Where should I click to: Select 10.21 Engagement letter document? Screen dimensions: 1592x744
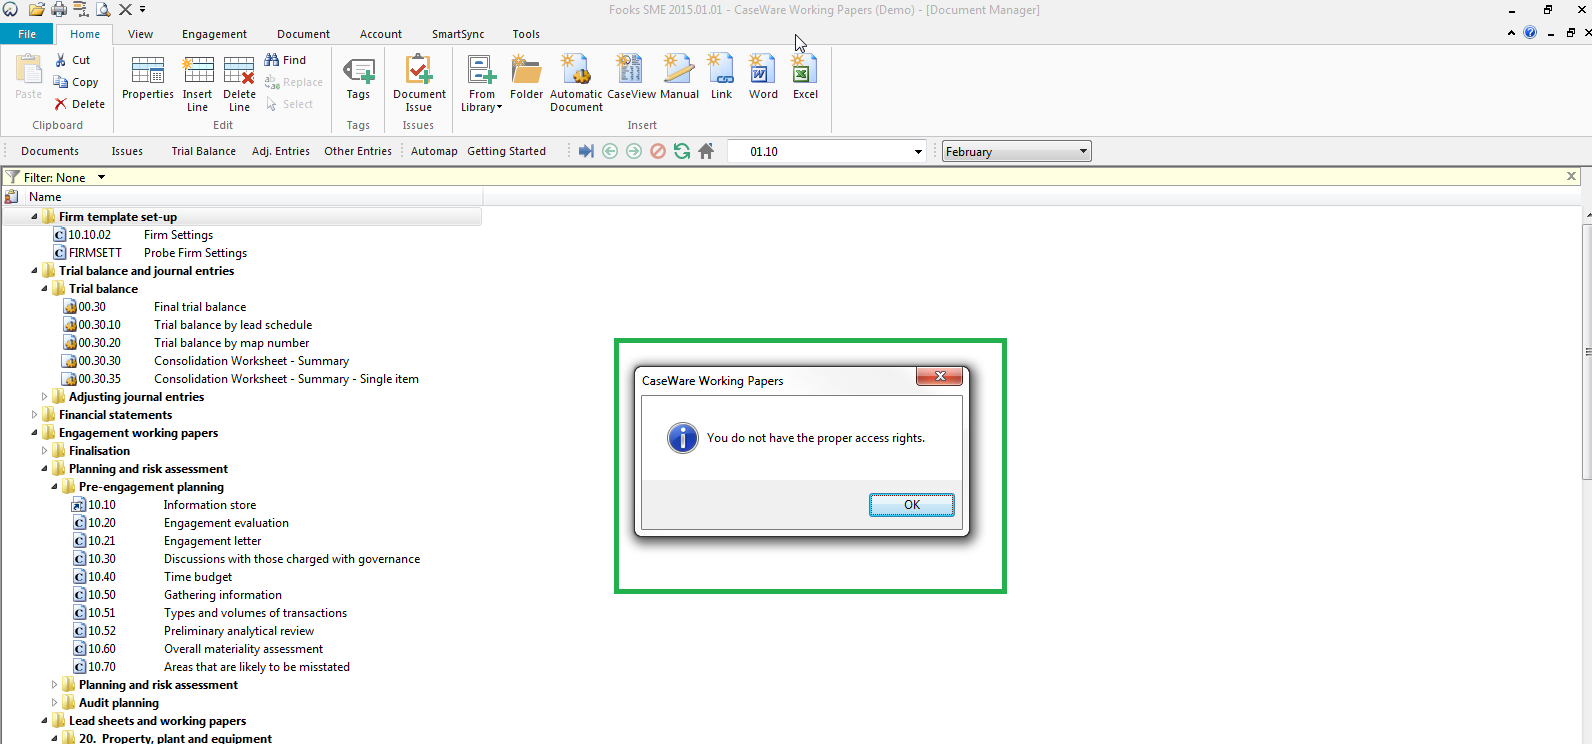click(x=167, y=541)
